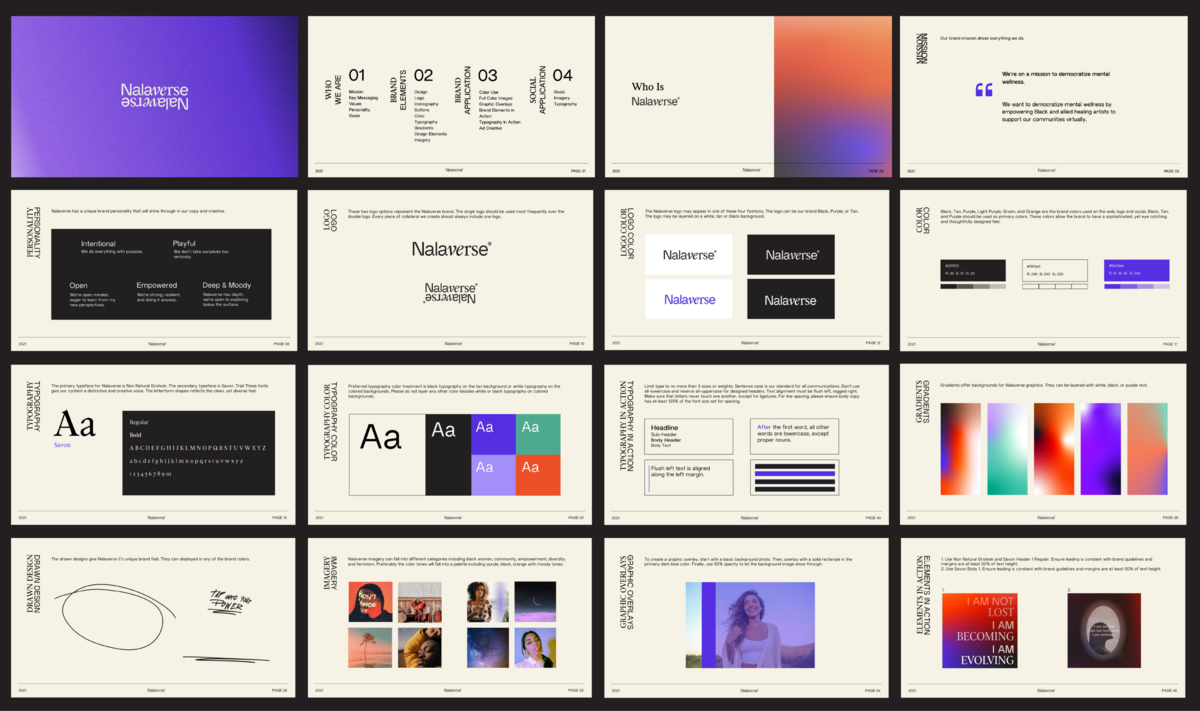Click the hand-drawn double underline stroke
The image size is (1200, 711).
click(x=225, y=659)
